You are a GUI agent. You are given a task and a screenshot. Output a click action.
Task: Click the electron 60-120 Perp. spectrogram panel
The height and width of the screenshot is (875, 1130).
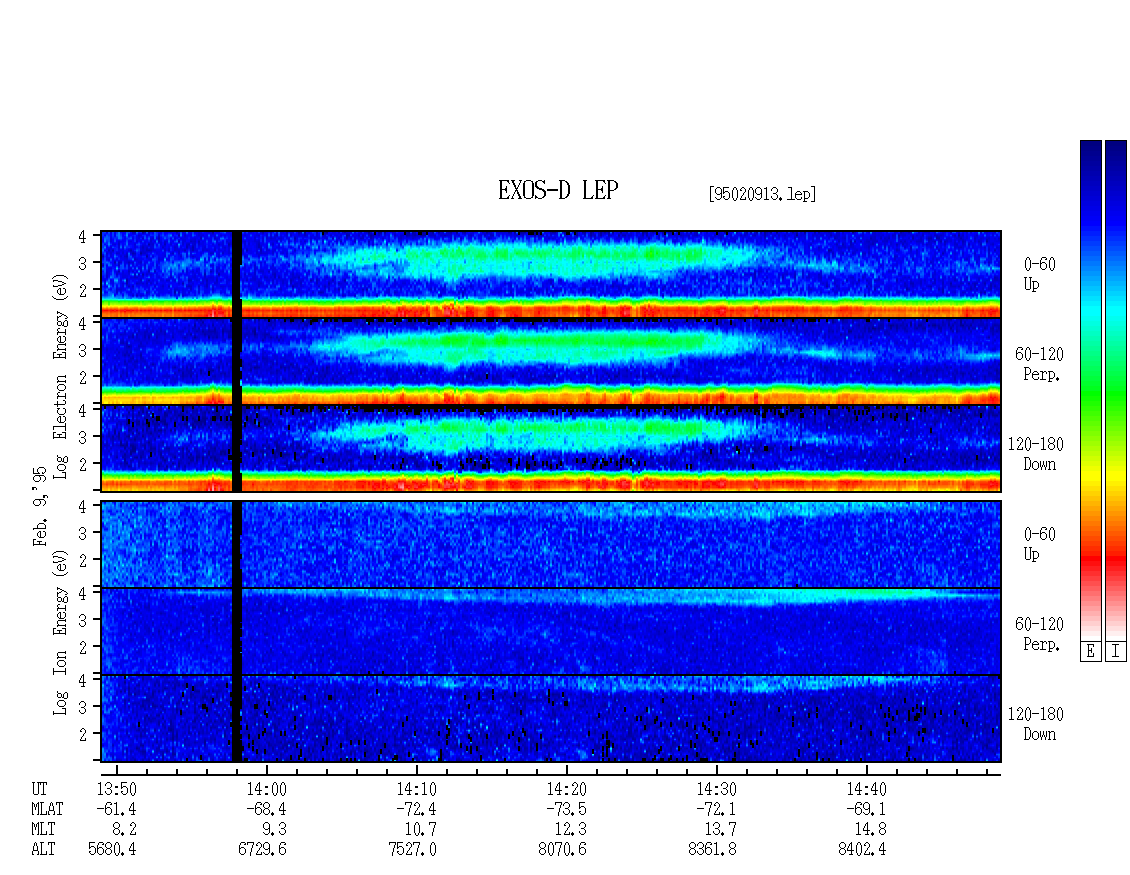[x=551, y=361]
